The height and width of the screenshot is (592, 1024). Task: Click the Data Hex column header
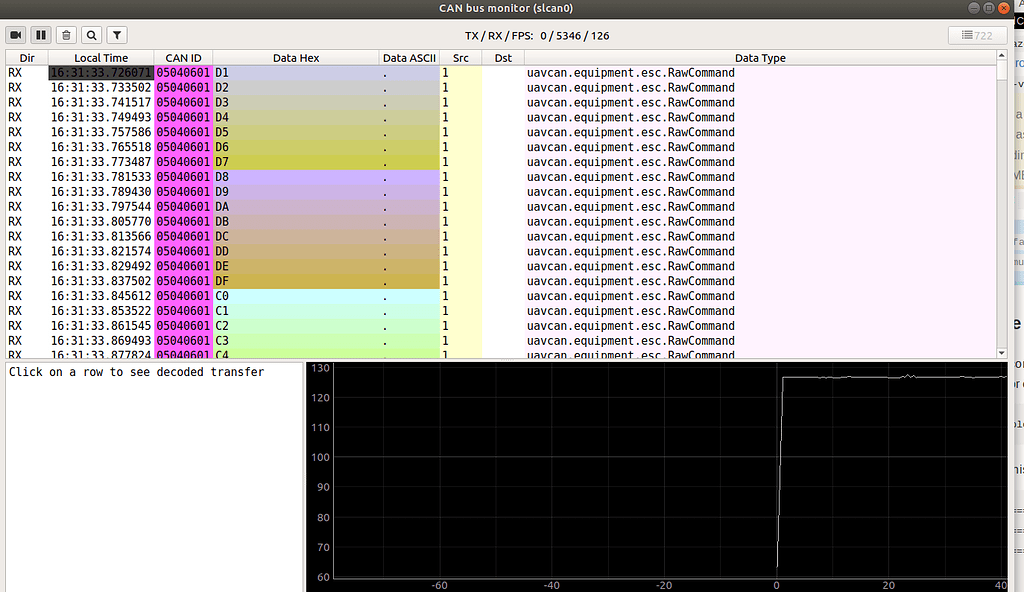pyautogui.click(x=296, y=58)
